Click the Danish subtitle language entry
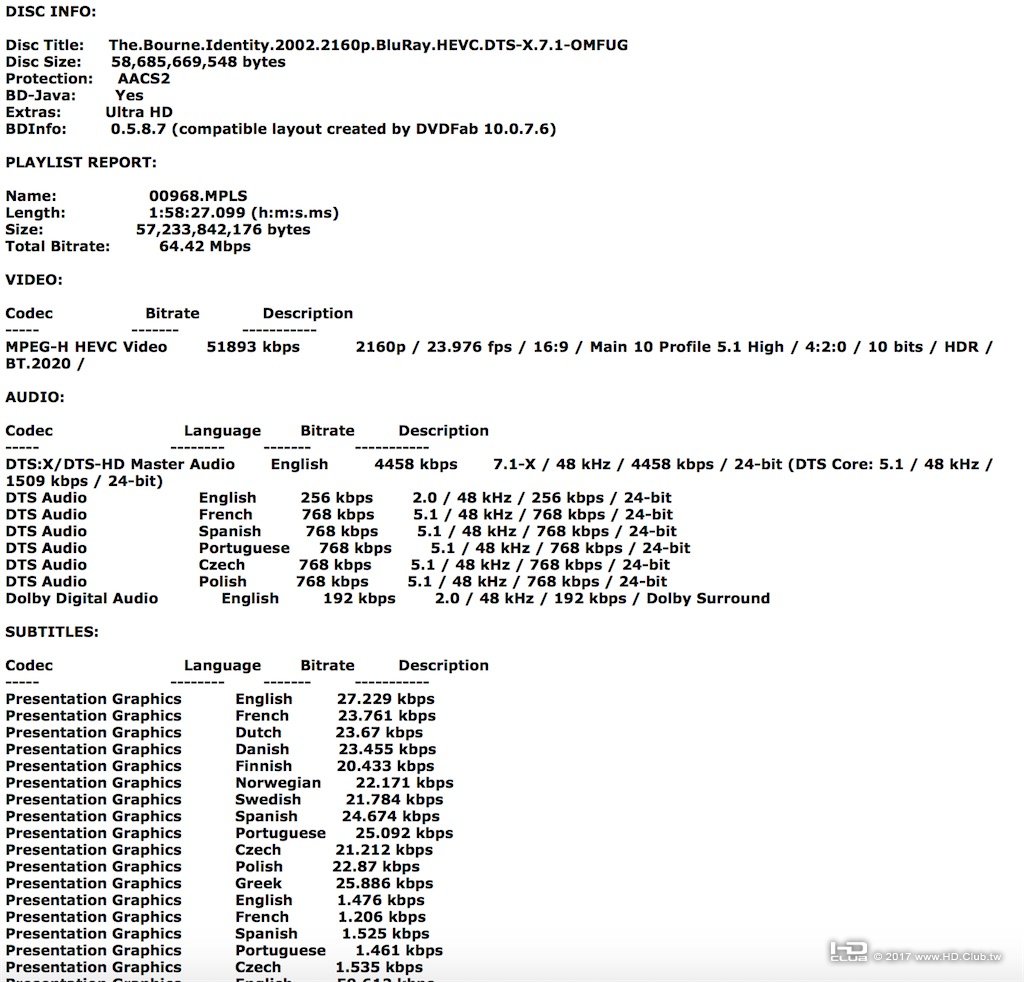The image size is (1024, 982). point(262,750)
